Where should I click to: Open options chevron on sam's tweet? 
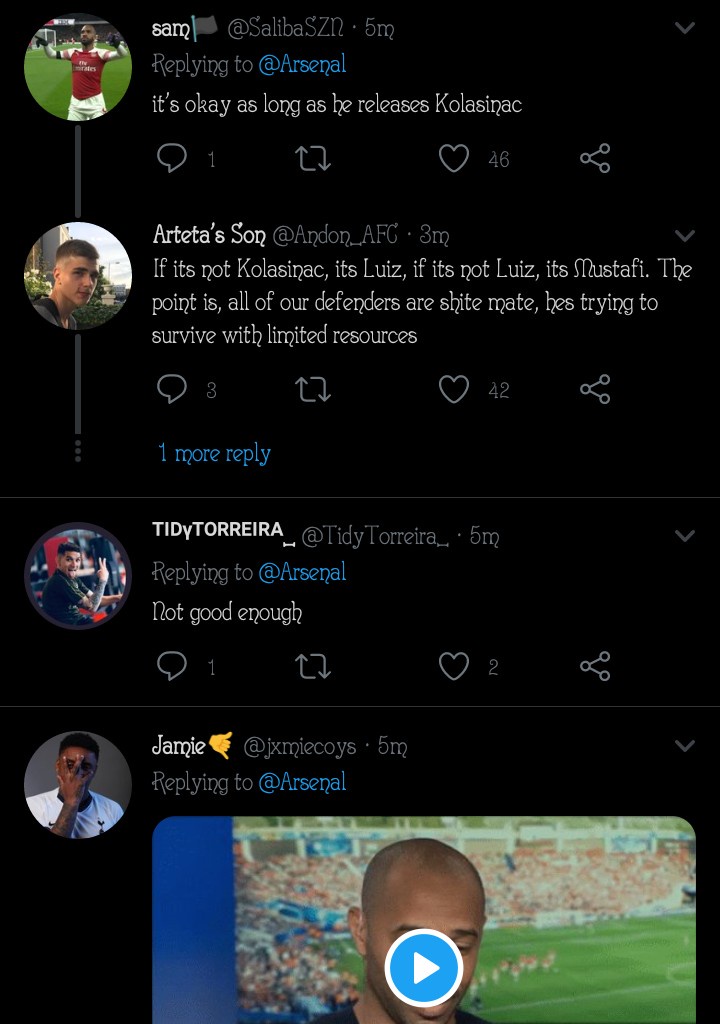pos(684,27)
